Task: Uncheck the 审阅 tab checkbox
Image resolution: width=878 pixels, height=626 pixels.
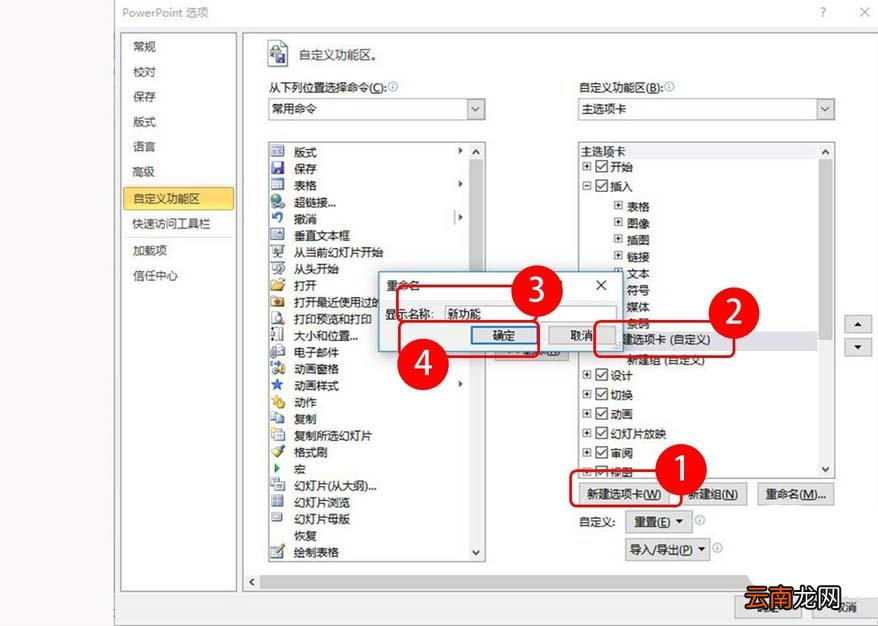Action: point(601,452)
